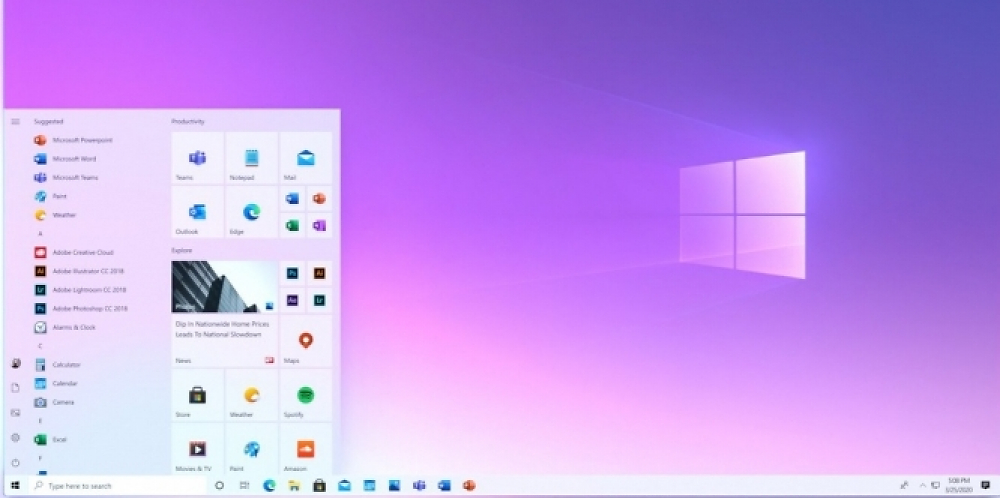1000x498 pixels.
Task: Open the small Word tile
Action: [293, 199]
